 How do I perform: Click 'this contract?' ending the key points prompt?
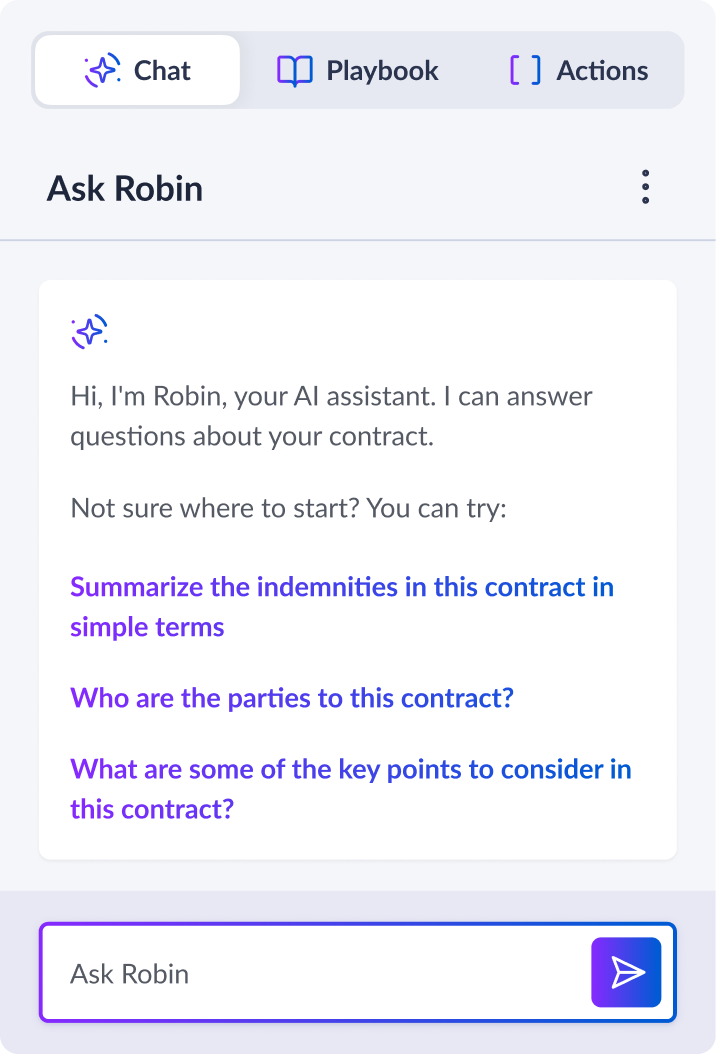click(x=151, y=808)
